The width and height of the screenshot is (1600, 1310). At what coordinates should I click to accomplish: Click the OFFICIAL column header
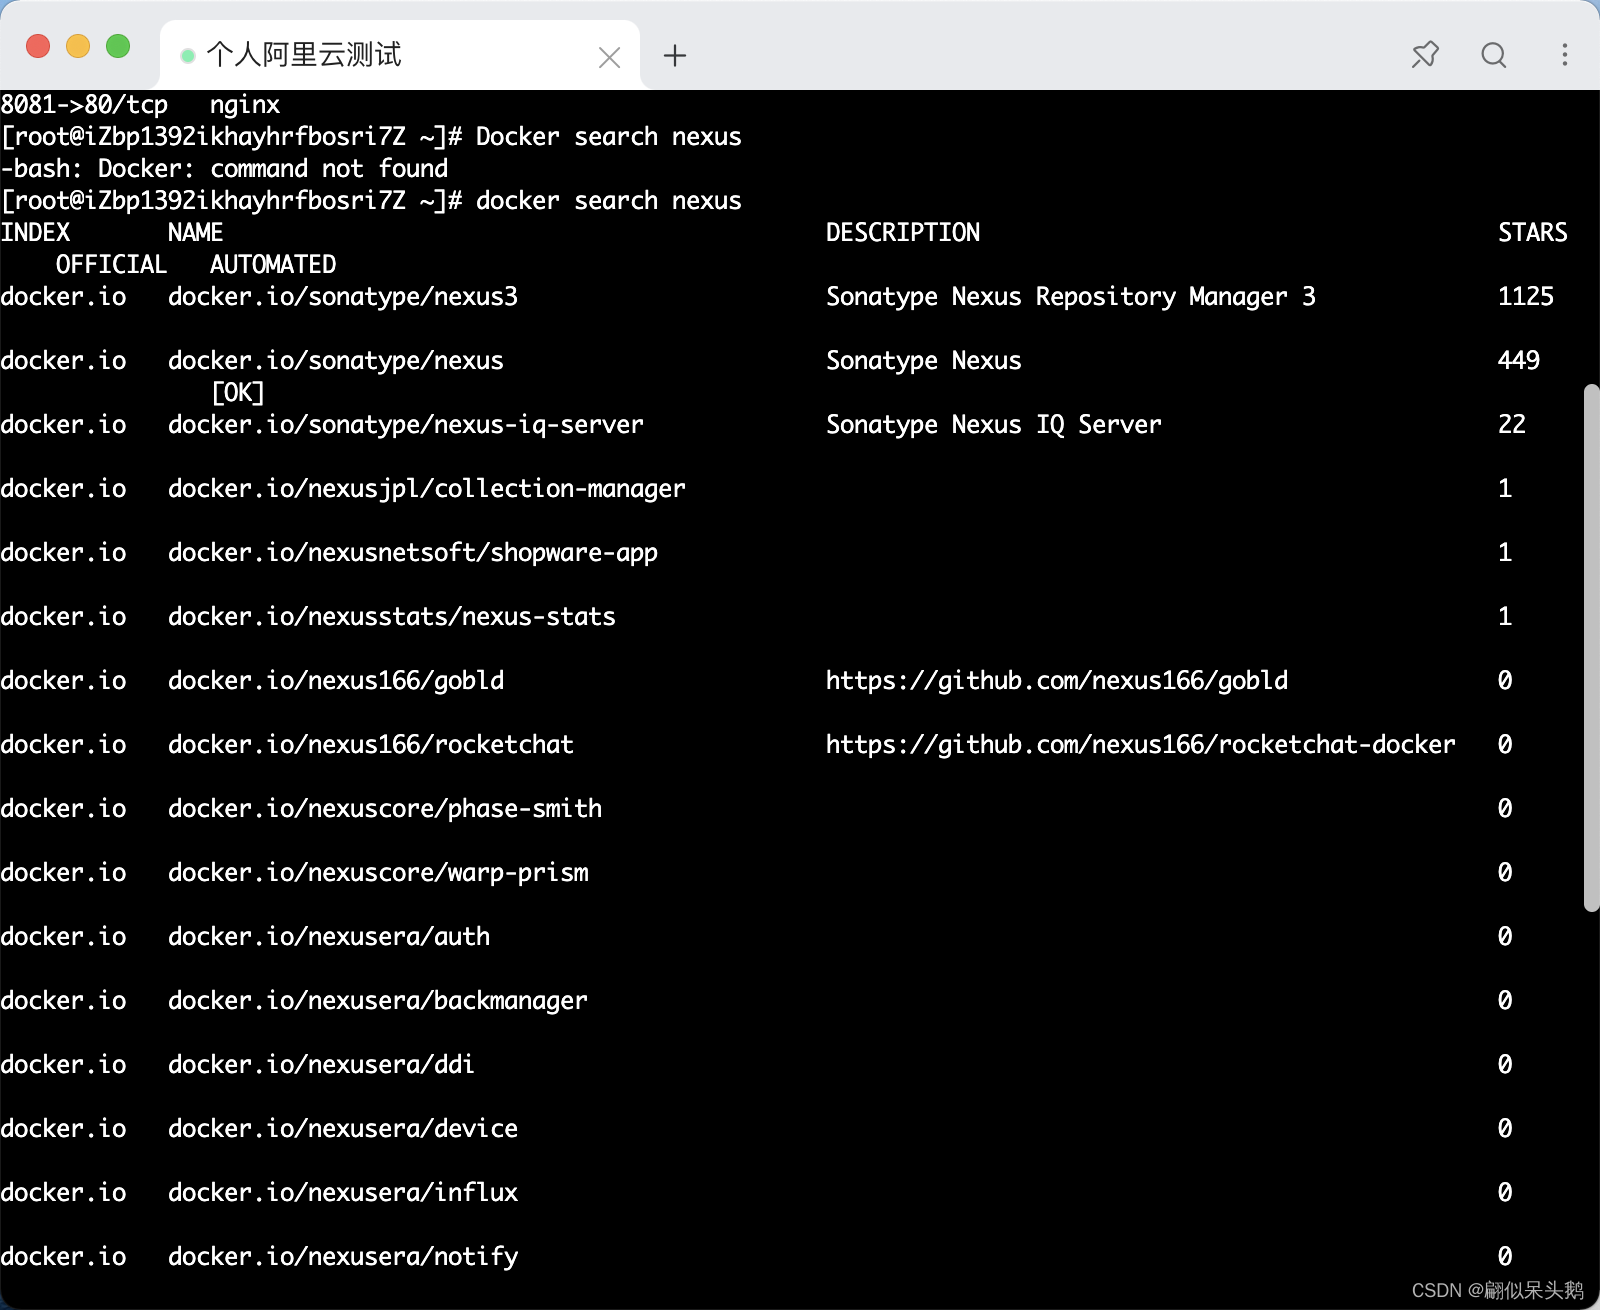[x=111, y=265]
